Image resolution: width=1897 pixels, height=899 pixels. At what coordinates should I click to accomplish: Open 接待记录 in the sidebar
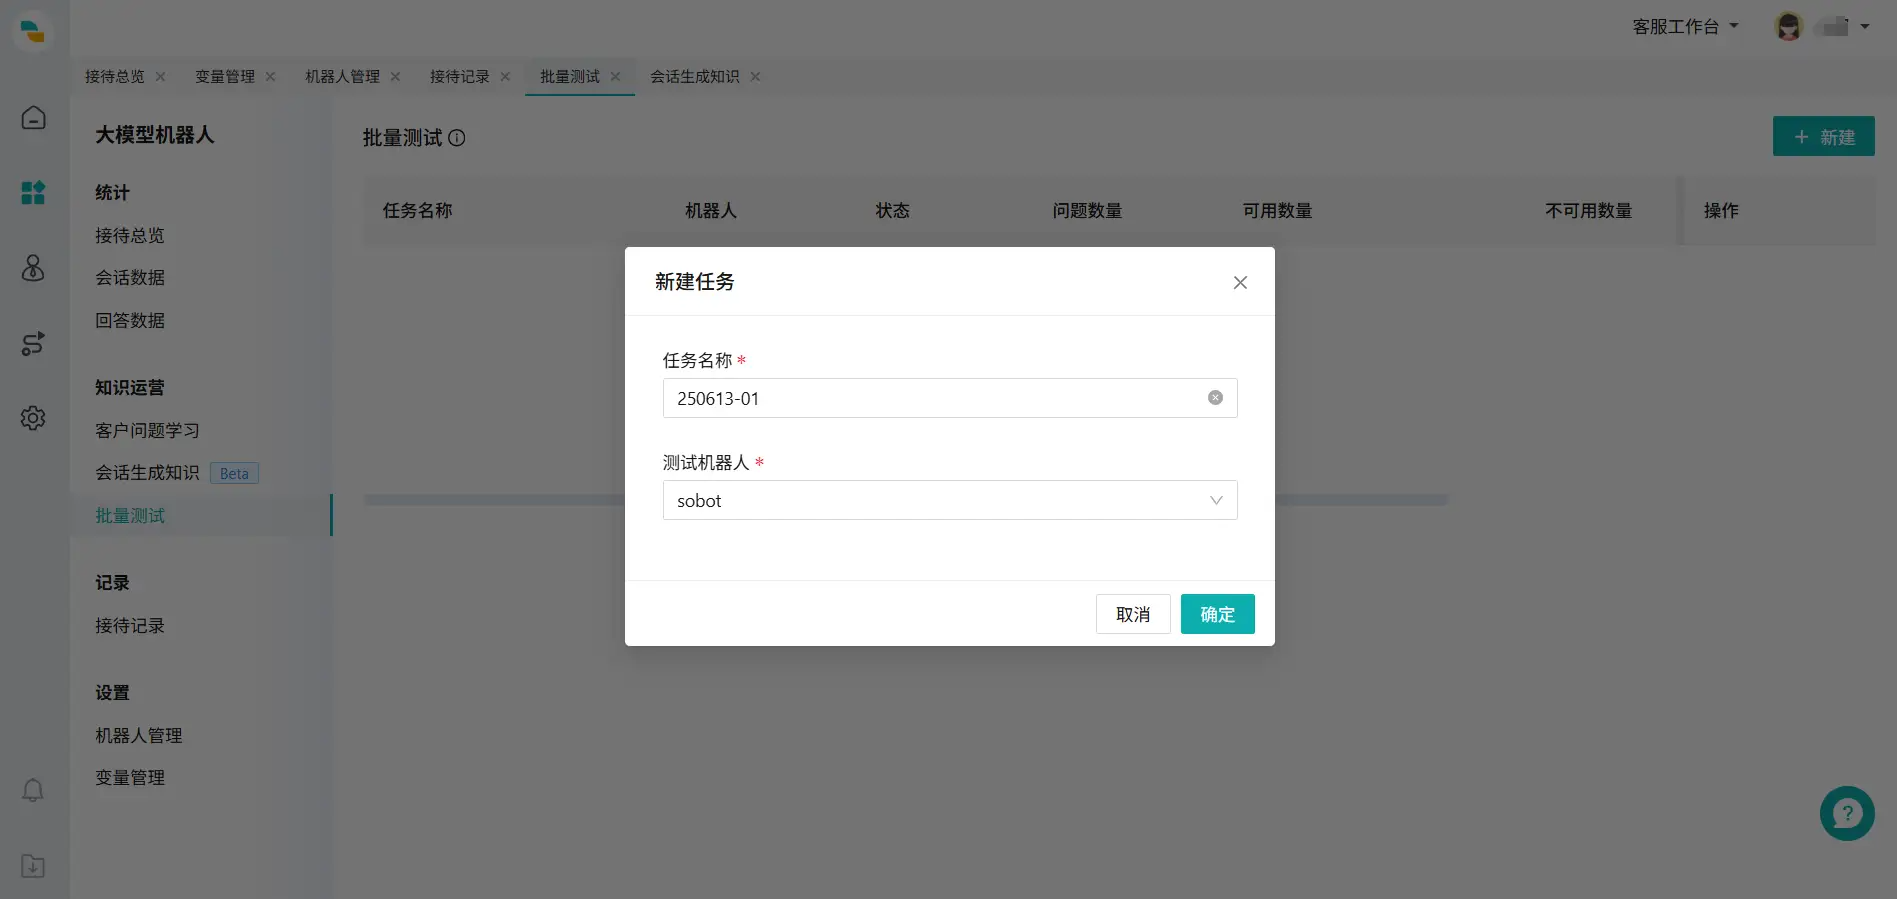130,626
